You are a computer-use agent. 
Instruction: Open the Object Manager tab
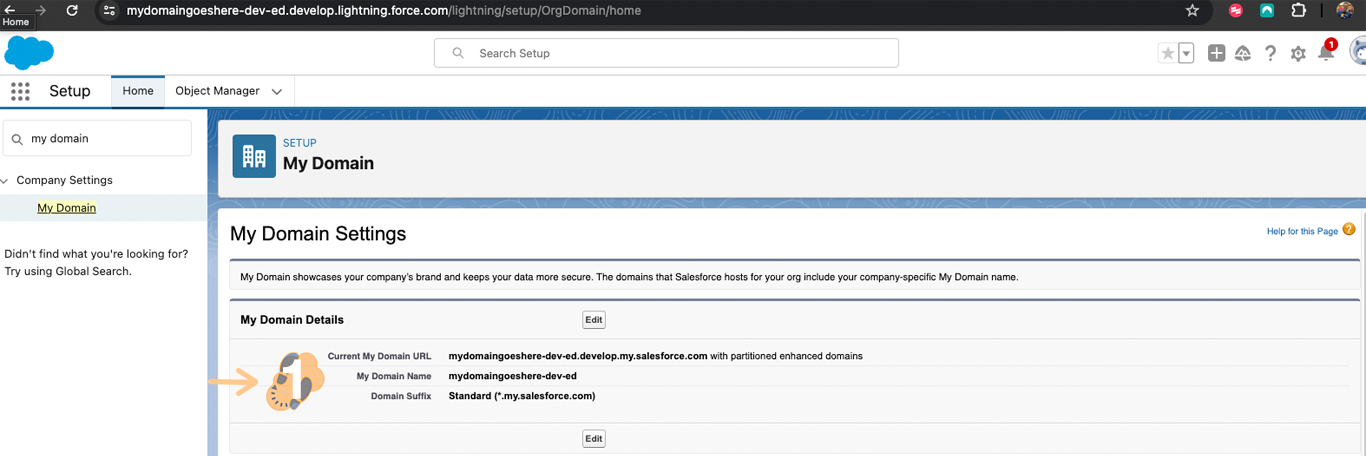[x=217, y=91]
